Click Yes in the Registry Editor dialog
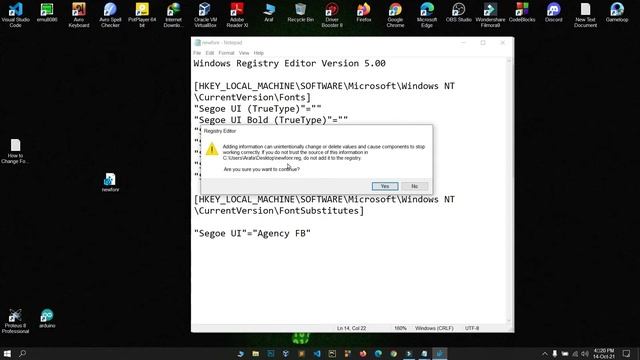This screenshot has width=640, height=360. [x=385, y=186]
